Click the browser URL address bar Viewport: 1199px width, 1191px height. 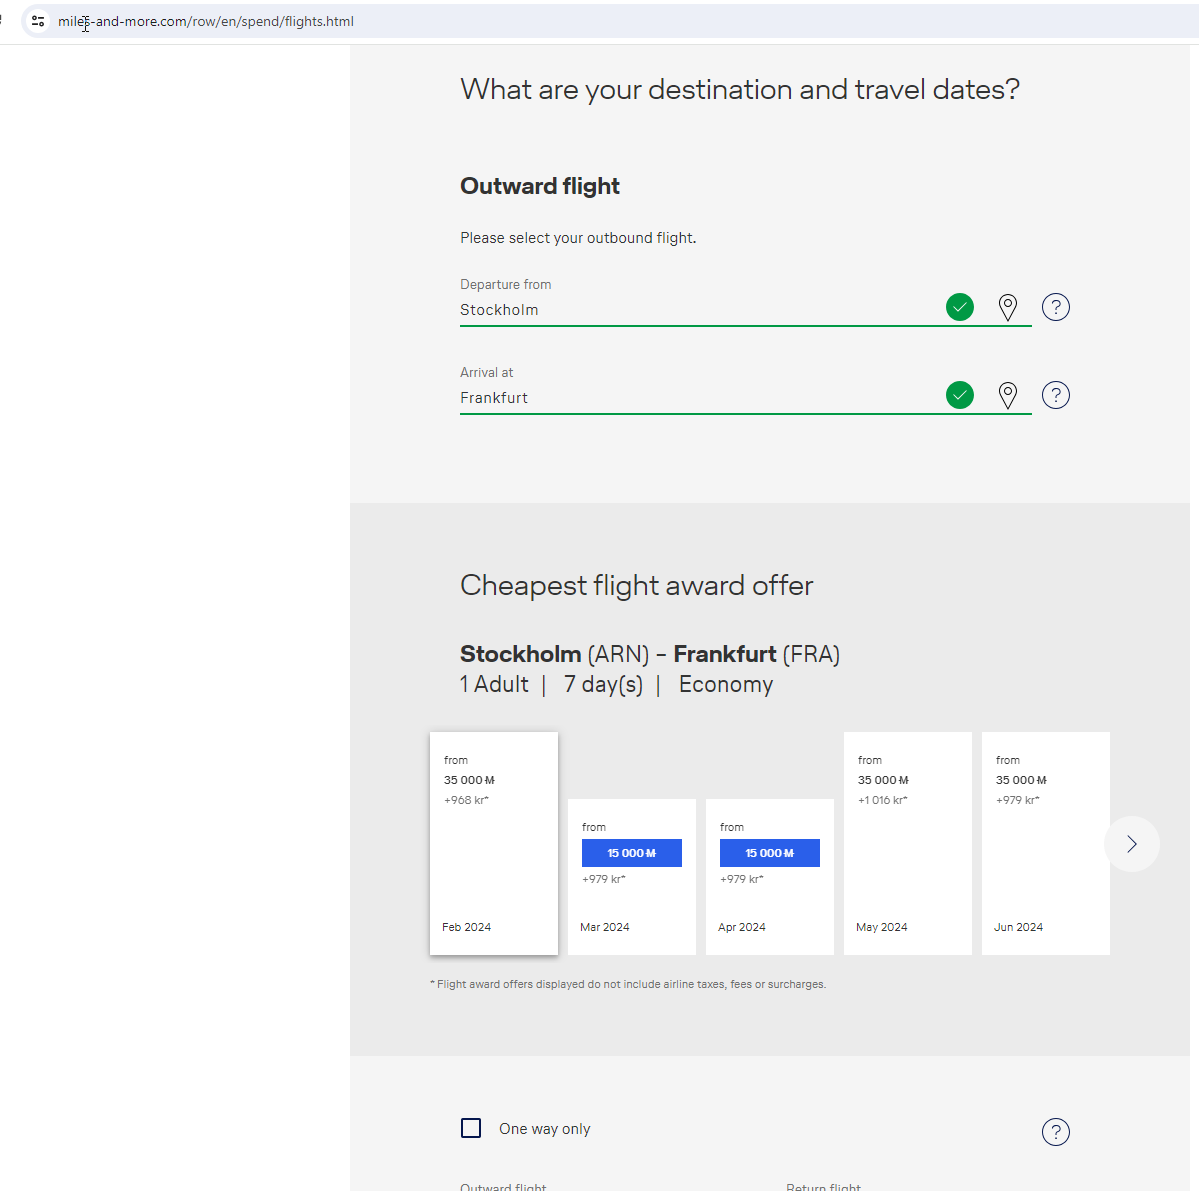pyautogui.click(x=600, y=21)
